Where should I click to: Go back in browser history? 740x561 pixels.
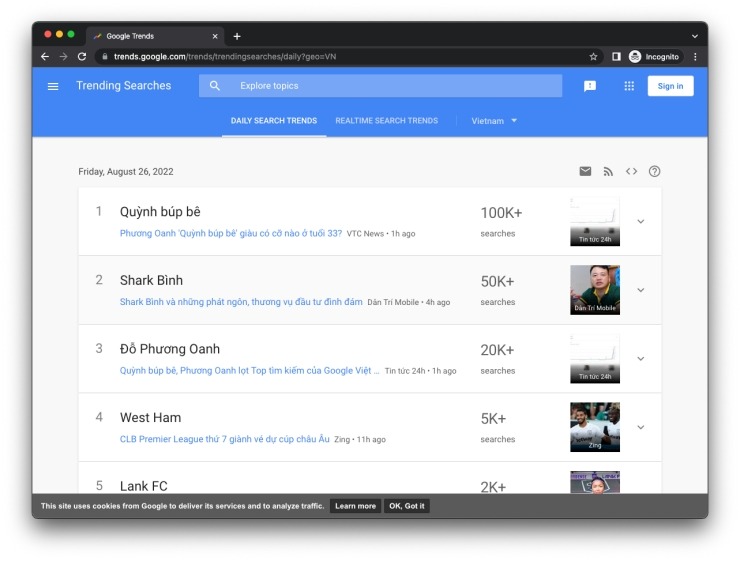click(x=45, y=57)
